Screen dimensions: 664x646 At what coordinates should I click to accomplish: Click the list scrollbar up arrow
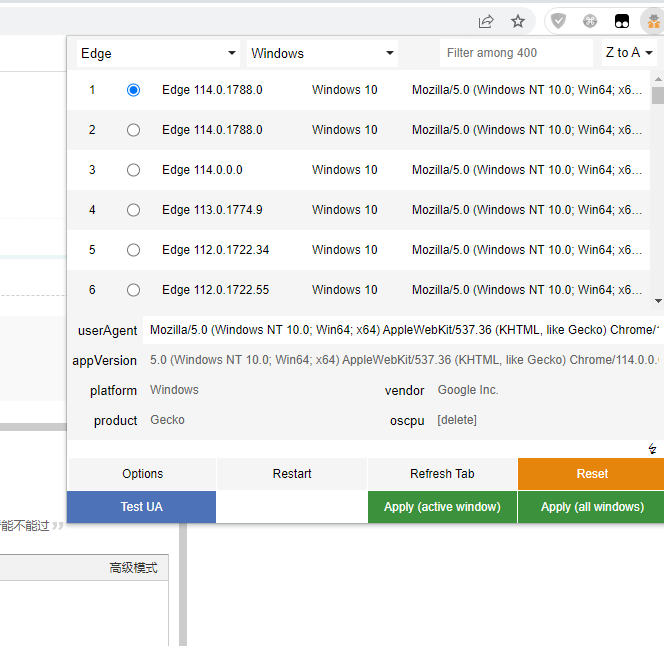(x=658, y=79)
